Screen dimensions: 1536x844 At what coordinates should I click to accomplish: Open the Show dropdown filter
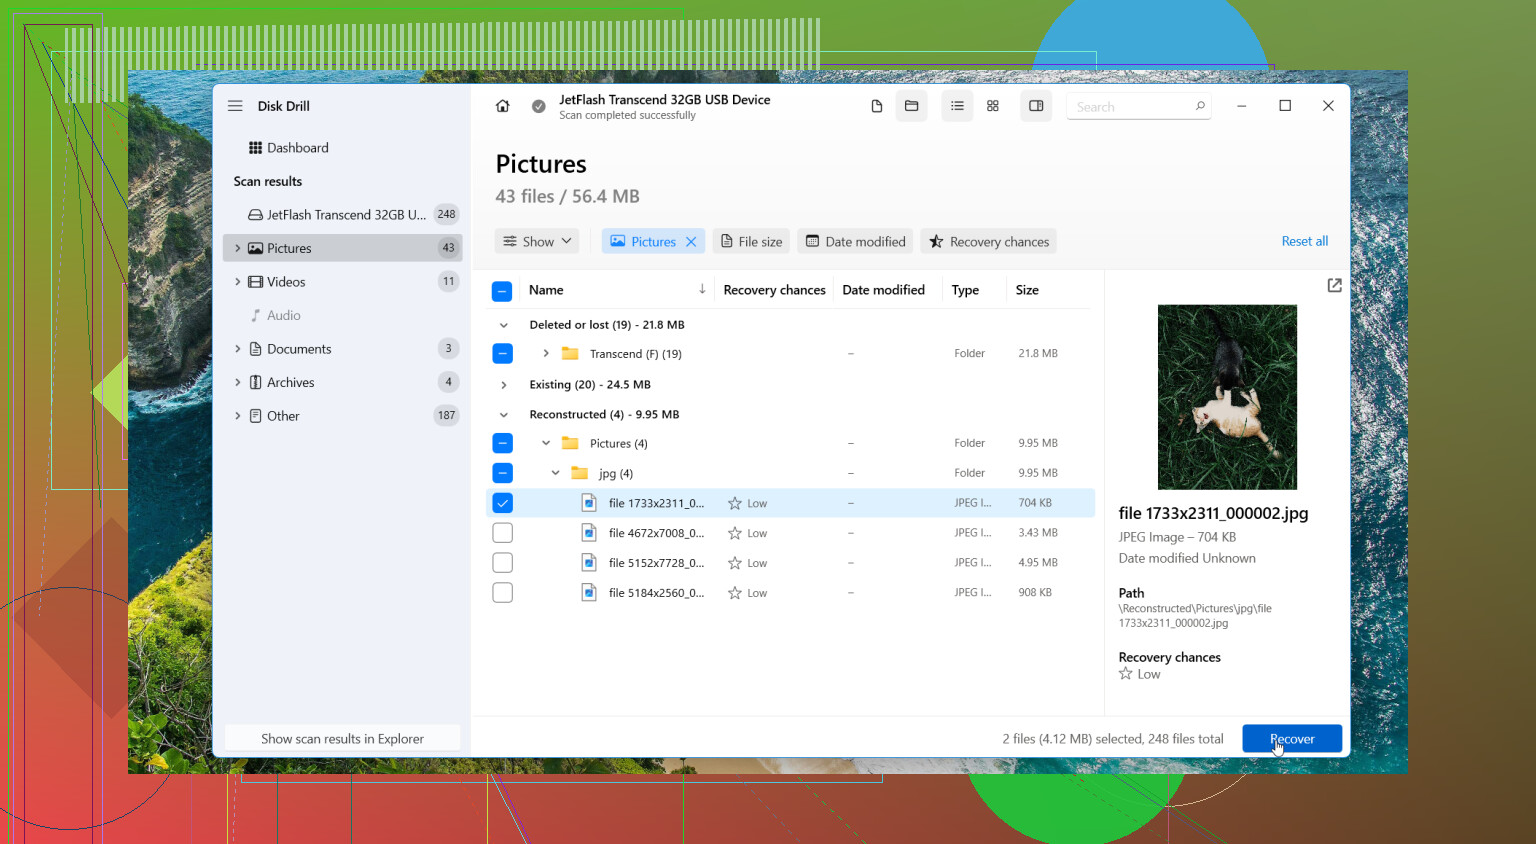tap(537, 242)
